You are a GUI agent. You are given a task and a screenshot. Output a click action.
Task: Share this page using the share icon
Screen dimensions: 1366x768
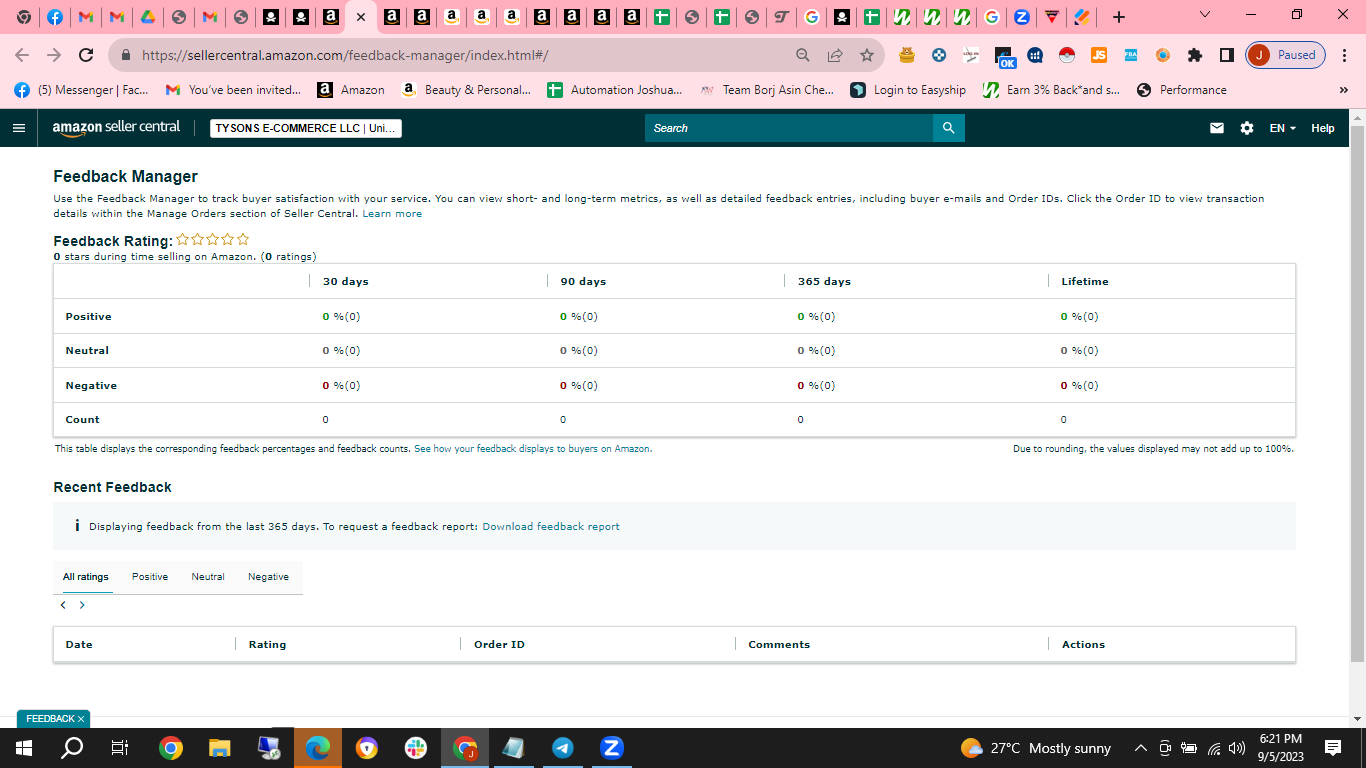(835, 55)
